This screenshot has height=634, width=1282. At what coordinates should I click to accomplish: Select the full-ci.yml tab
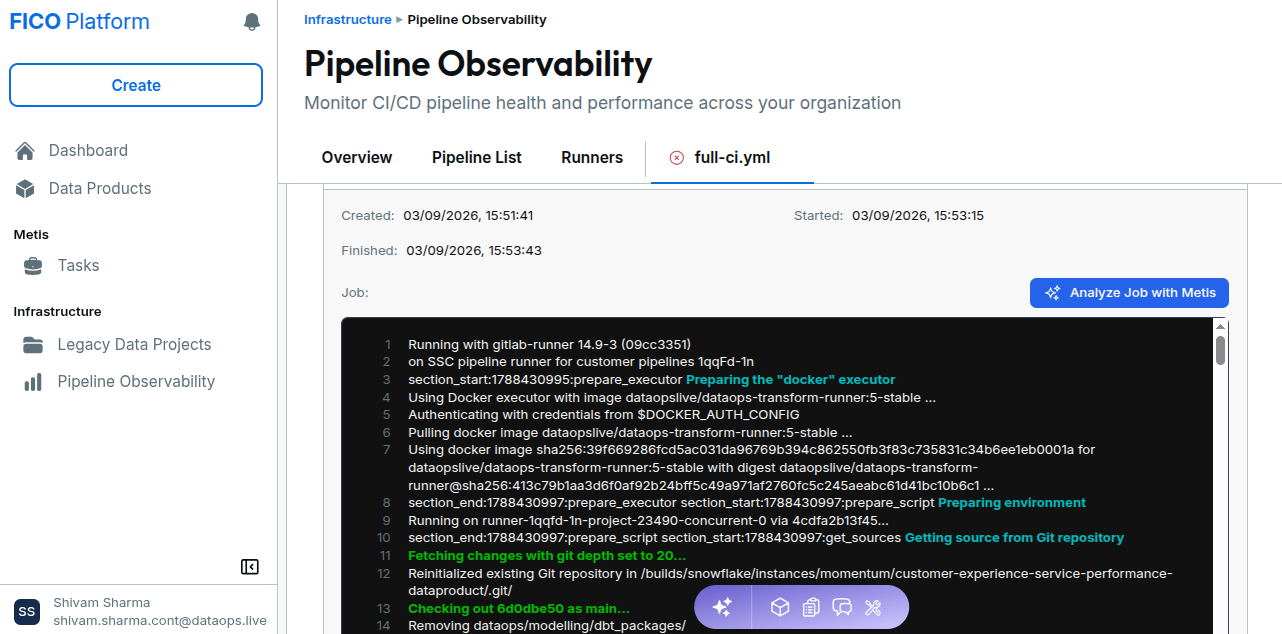click(732, 158)
